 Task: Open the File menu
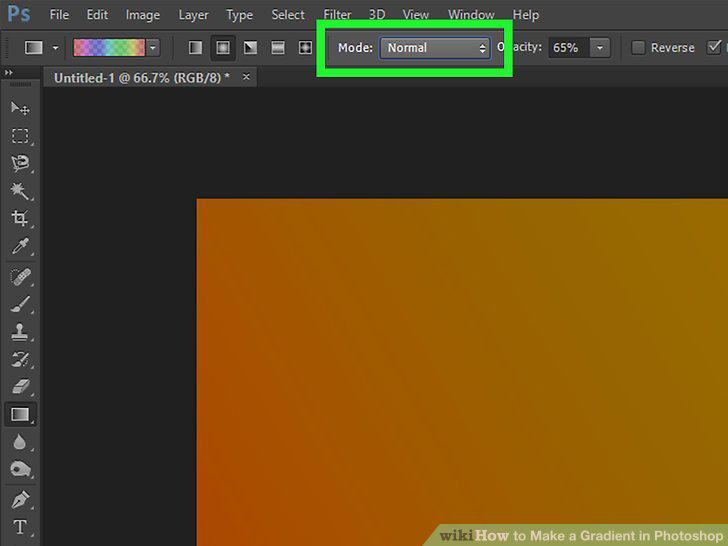pyautogui.click(x=59, y=15)
